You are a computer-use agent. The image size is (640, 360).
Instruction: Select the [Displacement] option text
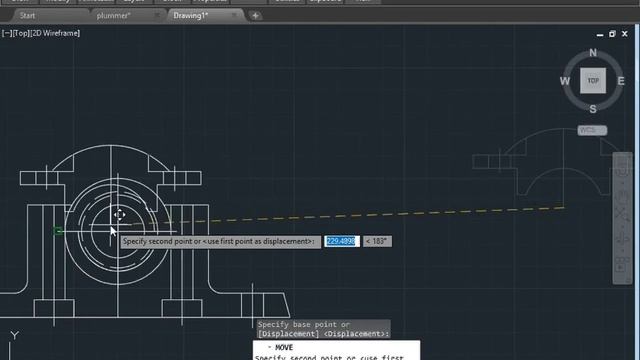[289, 334]
